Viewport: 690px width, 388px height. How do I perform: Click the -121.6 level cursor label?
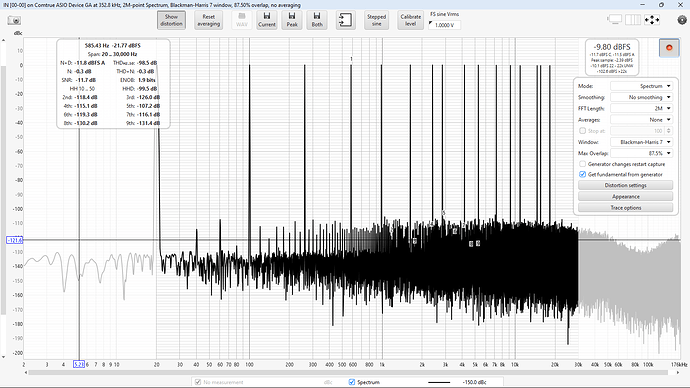click(15, 240)
